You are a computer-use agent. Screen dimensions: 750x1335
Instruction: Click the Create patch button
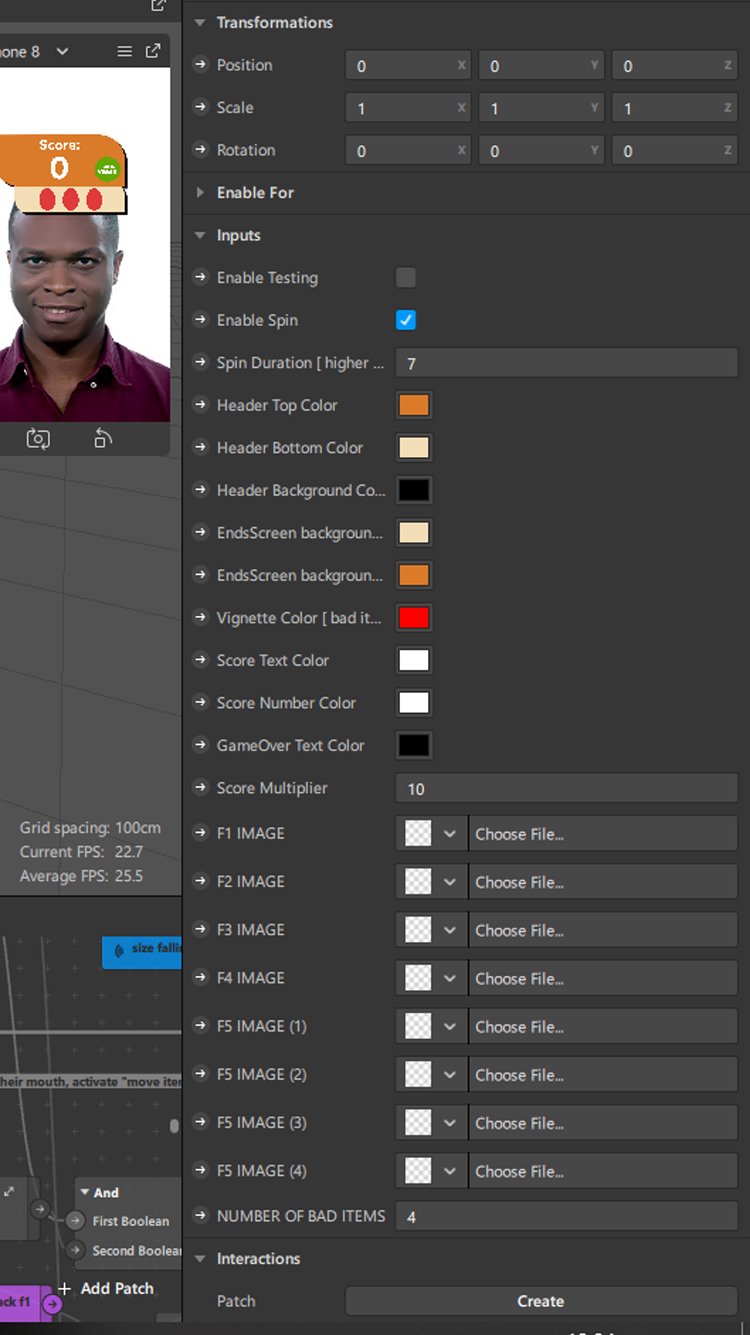[x=541, y=1301]
